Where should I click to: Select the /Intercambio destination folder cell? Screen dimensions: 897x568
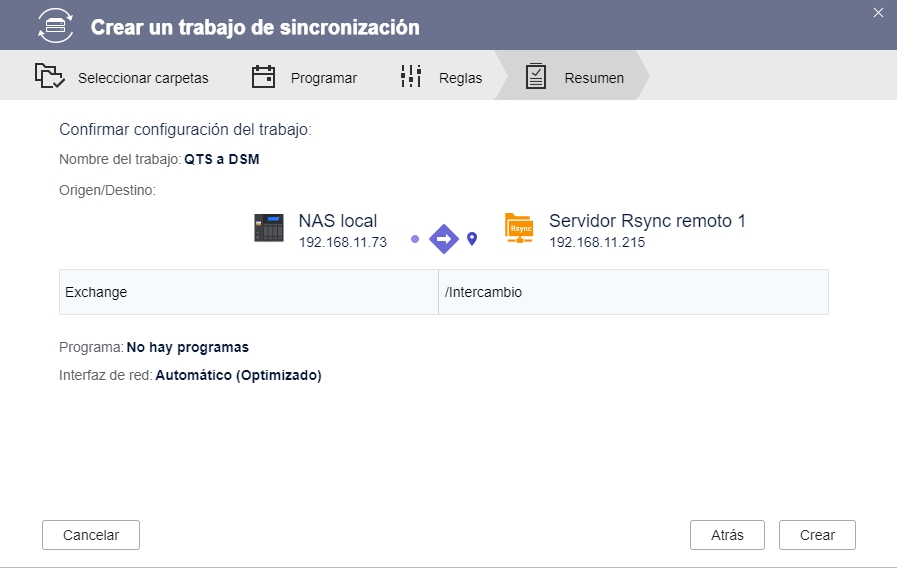pyautogui.click(x=633, y=292)
